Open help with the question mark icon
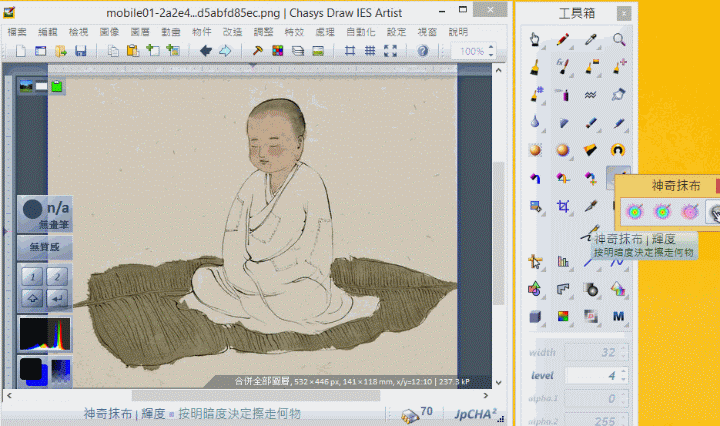The image size is (720, 426). [x=423, y=50]
